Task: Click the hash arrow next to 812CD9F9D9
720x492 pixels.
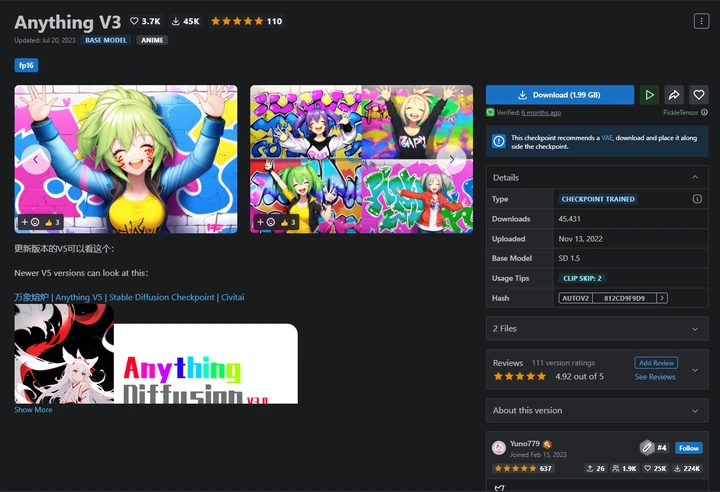Action: pos(662,298)
